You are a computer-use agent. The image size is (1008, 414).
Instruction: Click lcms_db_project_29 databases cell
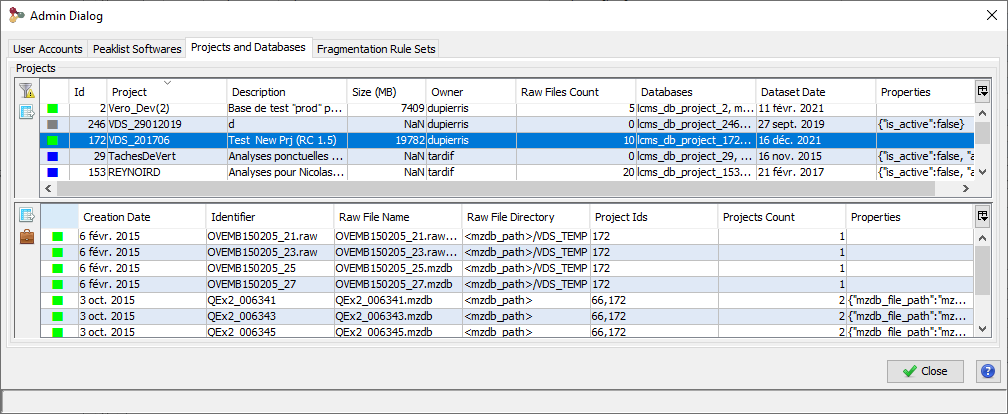696,156
